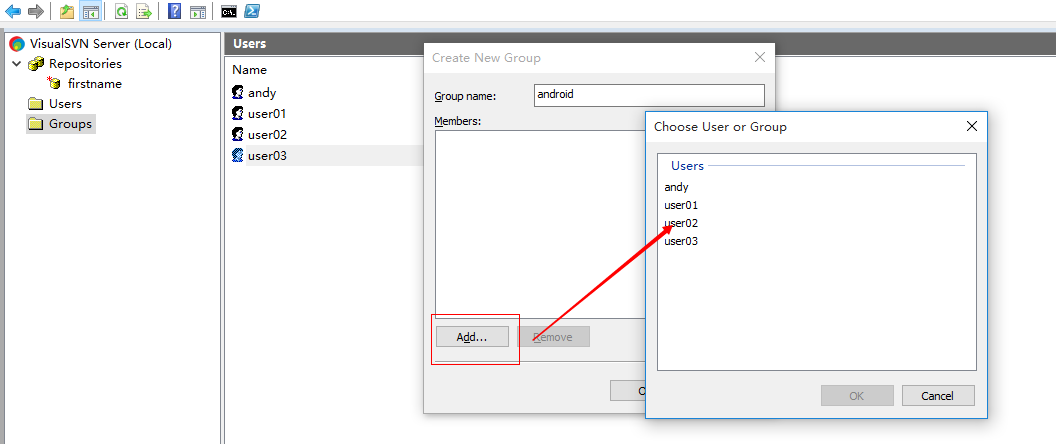The width and height of the screenshot is (1056, 444).
Task: Click the andy user icon in list
Action: 238,92
